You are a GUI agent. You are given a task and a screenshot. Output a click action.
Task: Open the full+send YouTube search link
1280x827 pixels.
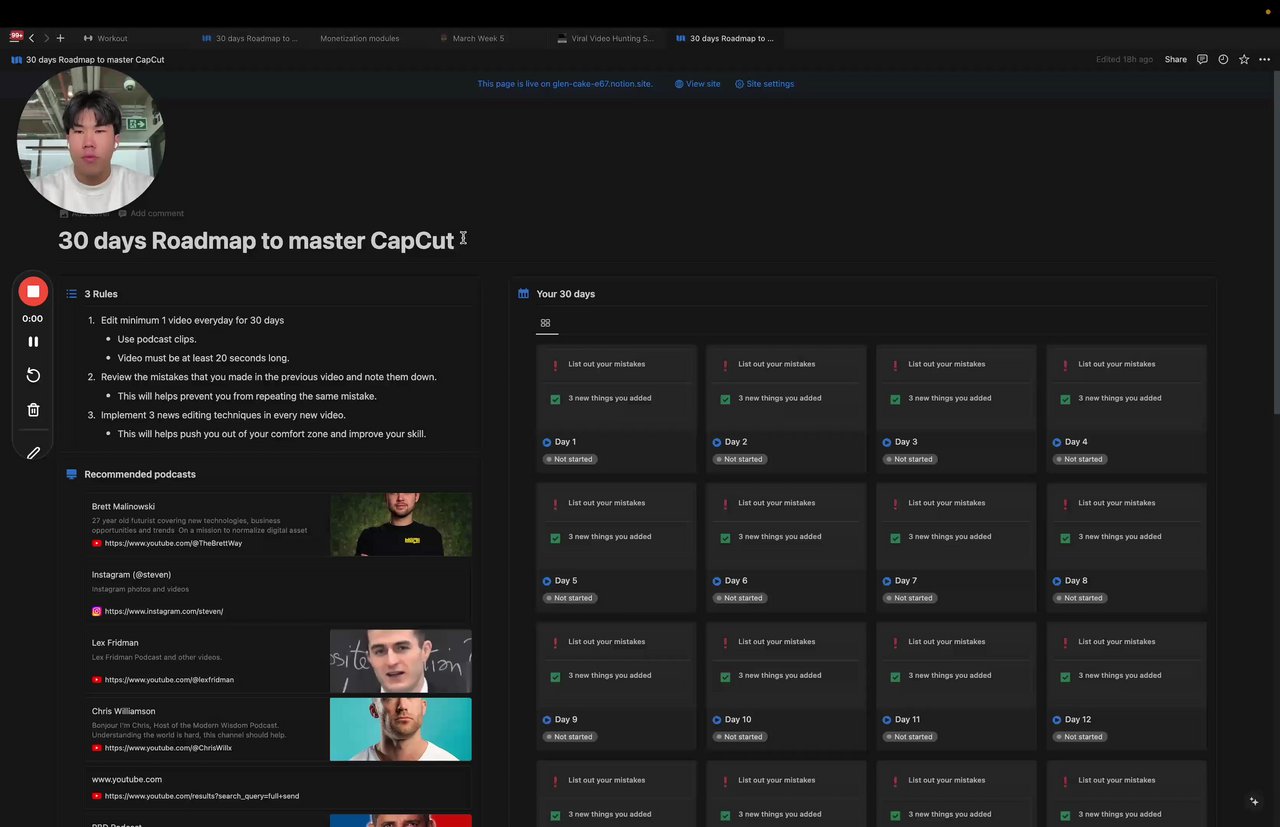202,796
